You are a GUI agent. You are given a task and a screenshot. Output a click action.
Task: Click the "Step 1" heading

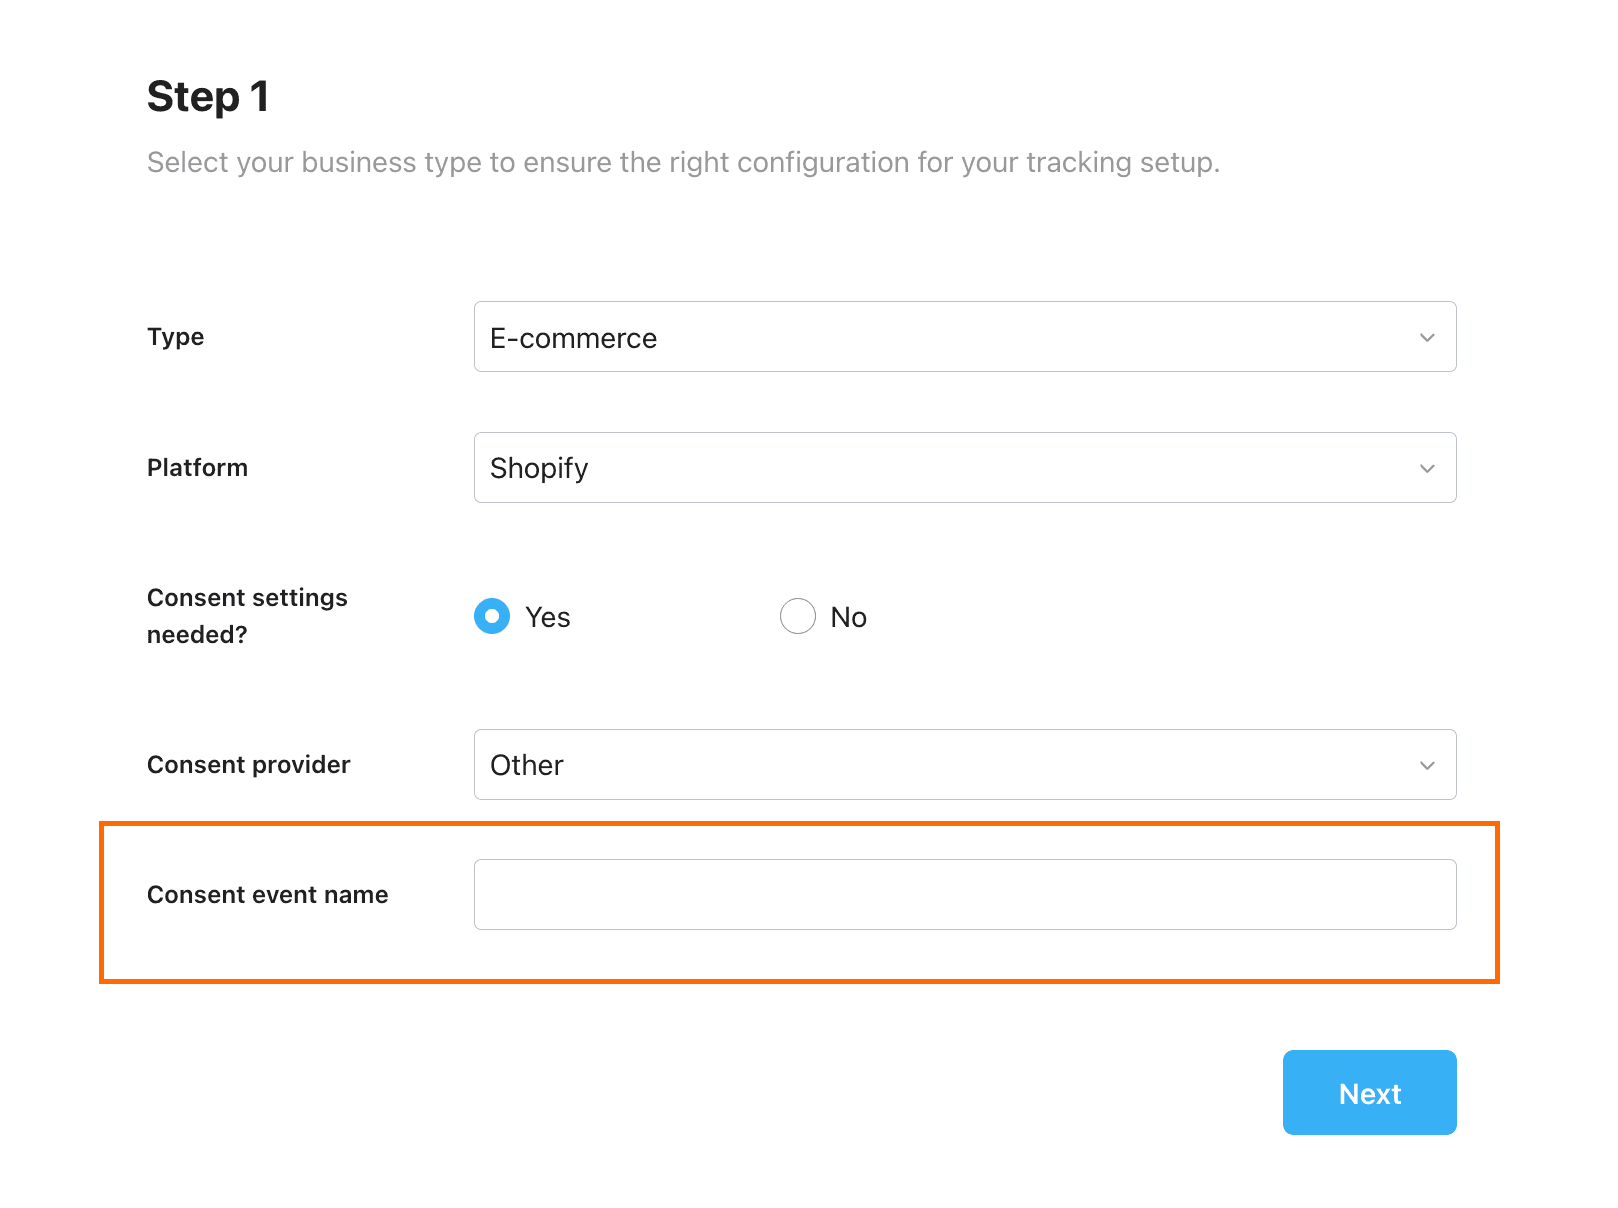pos(208,97)
